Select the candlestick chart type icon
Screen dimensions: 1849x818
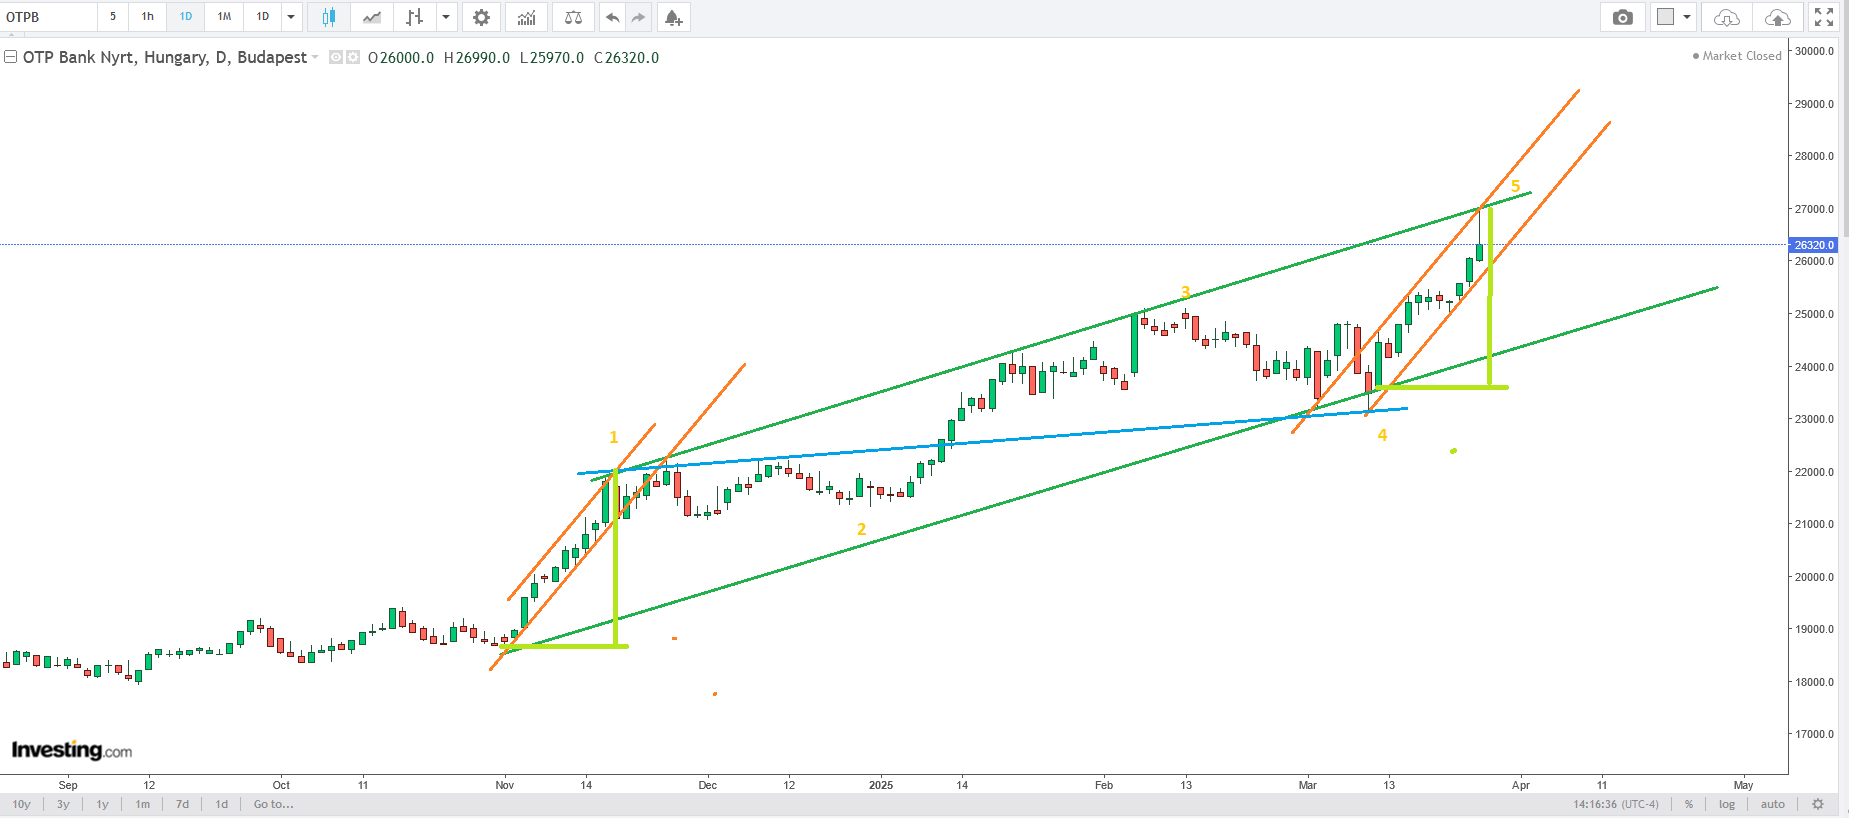[328, 17]
